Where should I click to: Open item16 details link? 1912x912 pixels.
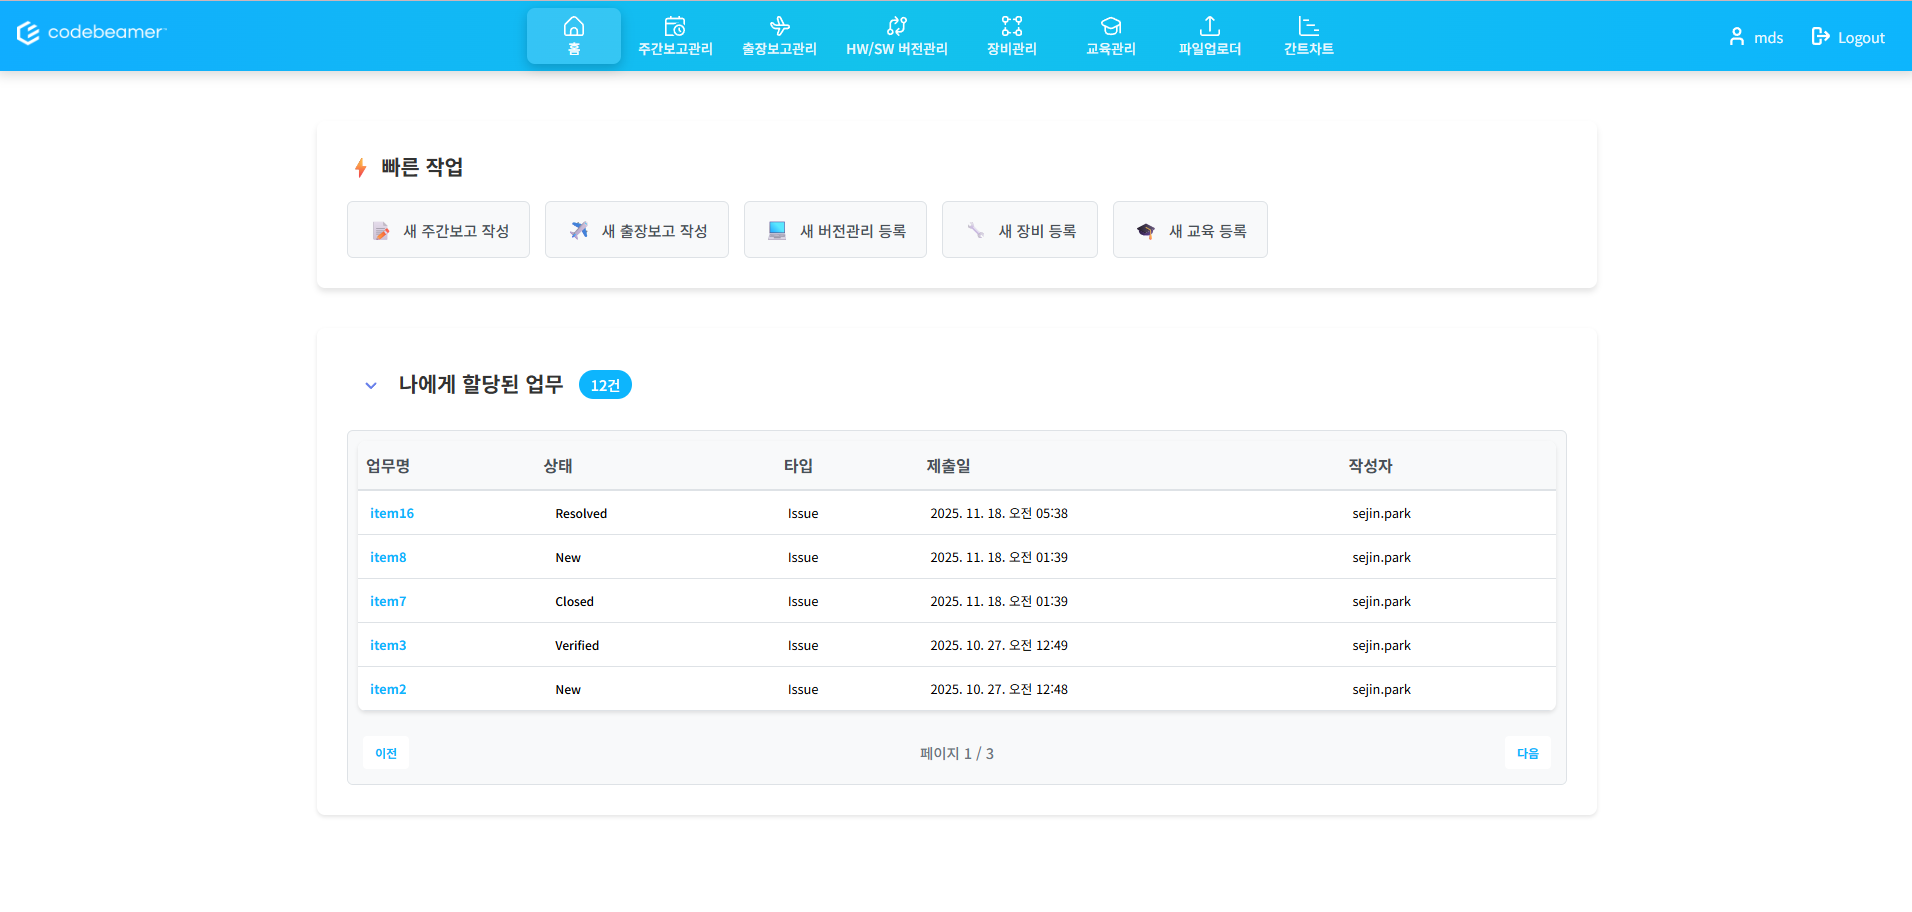391,512
